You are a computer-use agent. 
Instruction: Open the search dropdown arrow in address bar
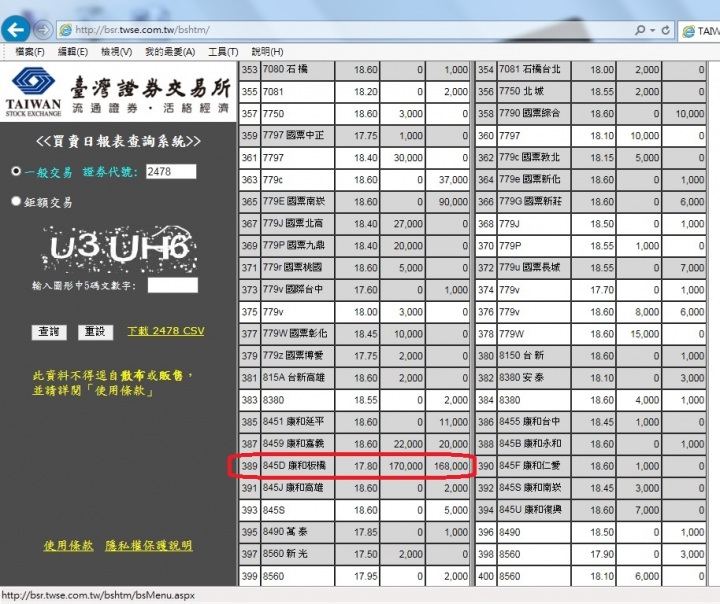tap(652, 30)
